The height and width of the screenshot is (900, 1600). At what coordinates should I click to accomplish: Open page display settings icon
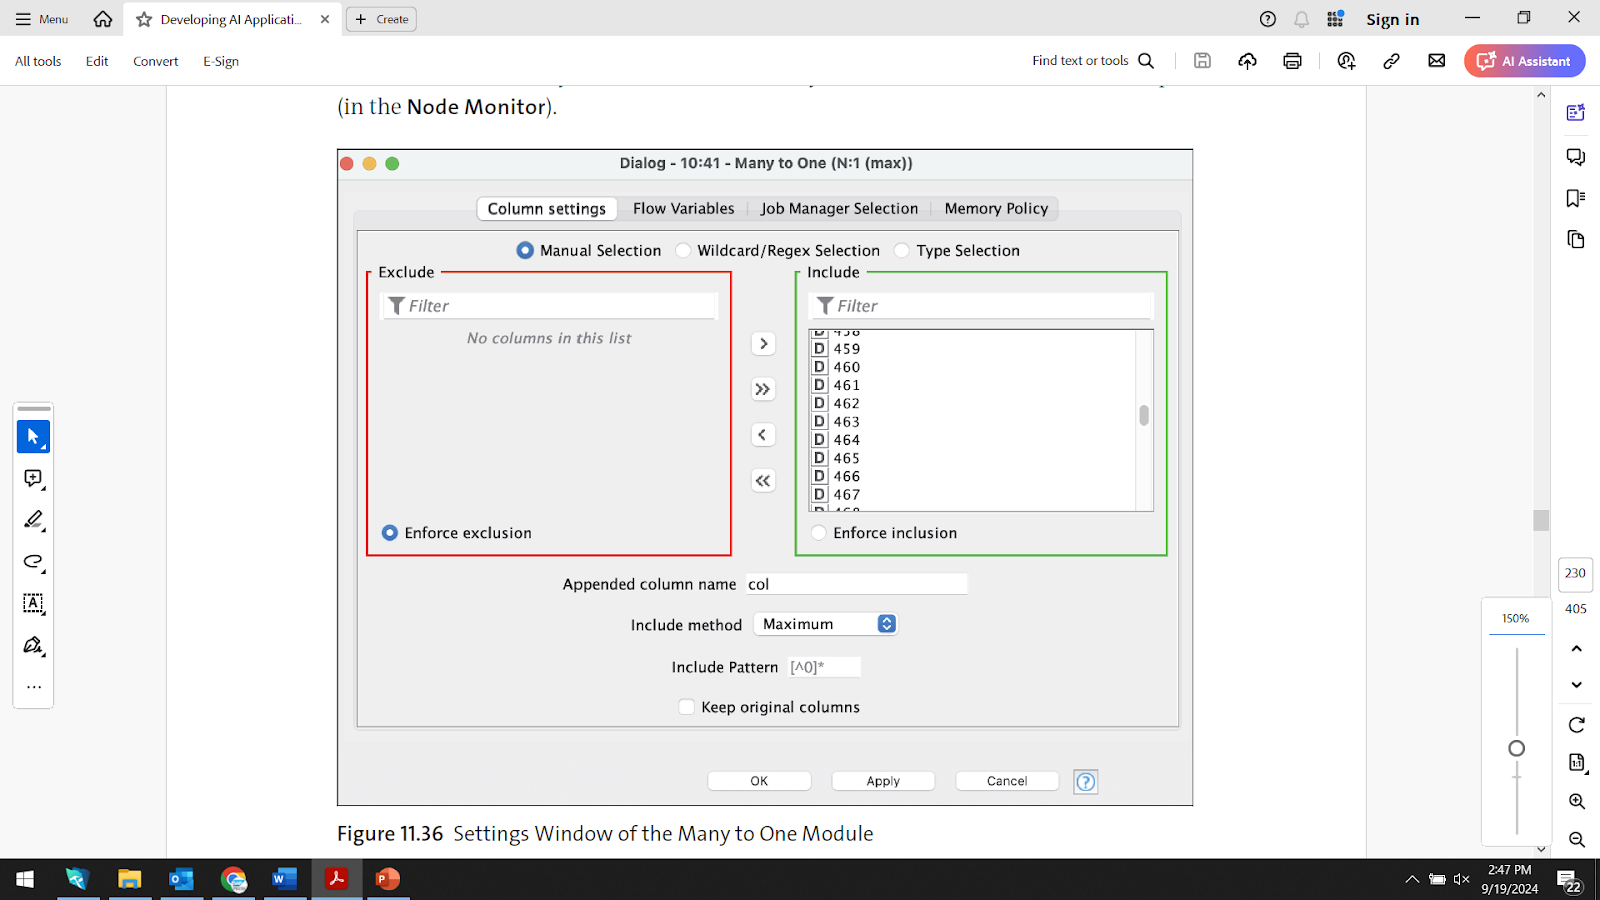coord(1577,763)
